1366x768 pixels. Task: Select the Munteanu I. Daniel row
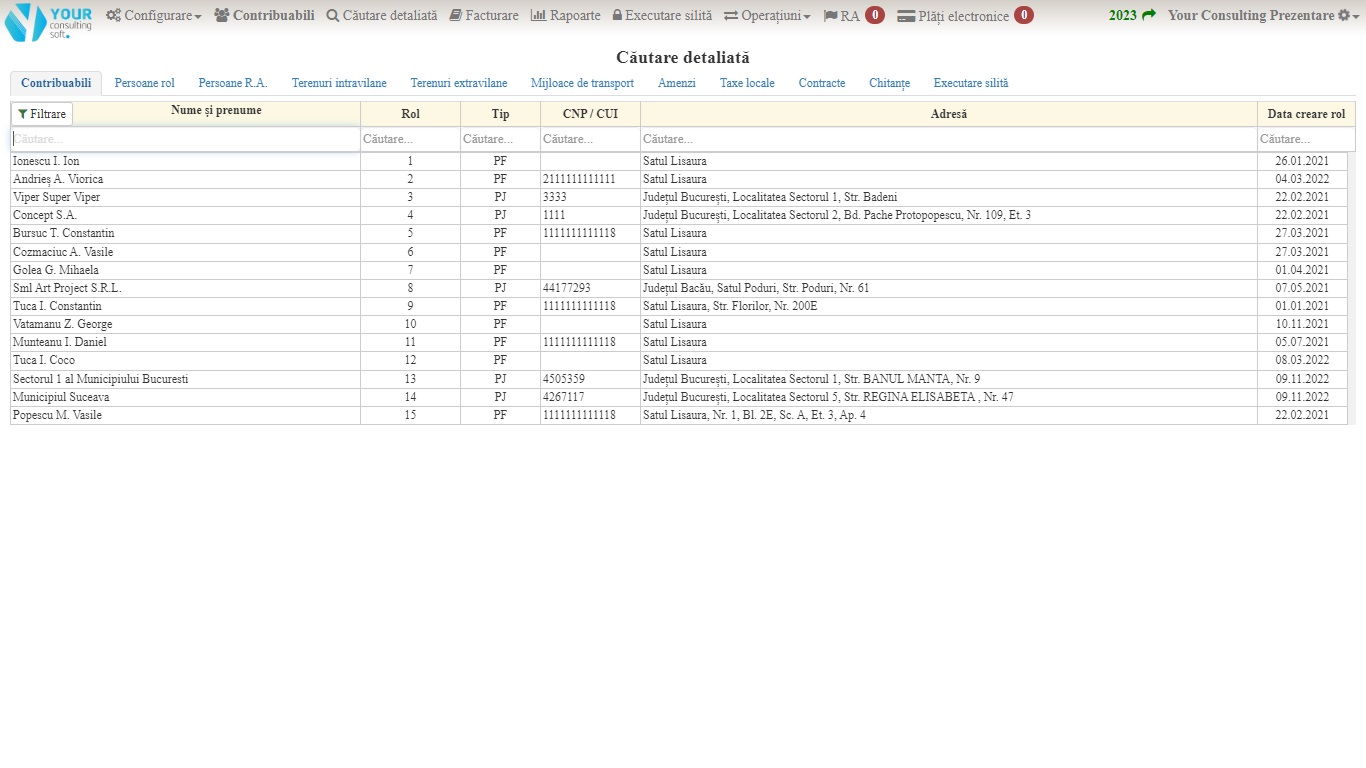679,342
